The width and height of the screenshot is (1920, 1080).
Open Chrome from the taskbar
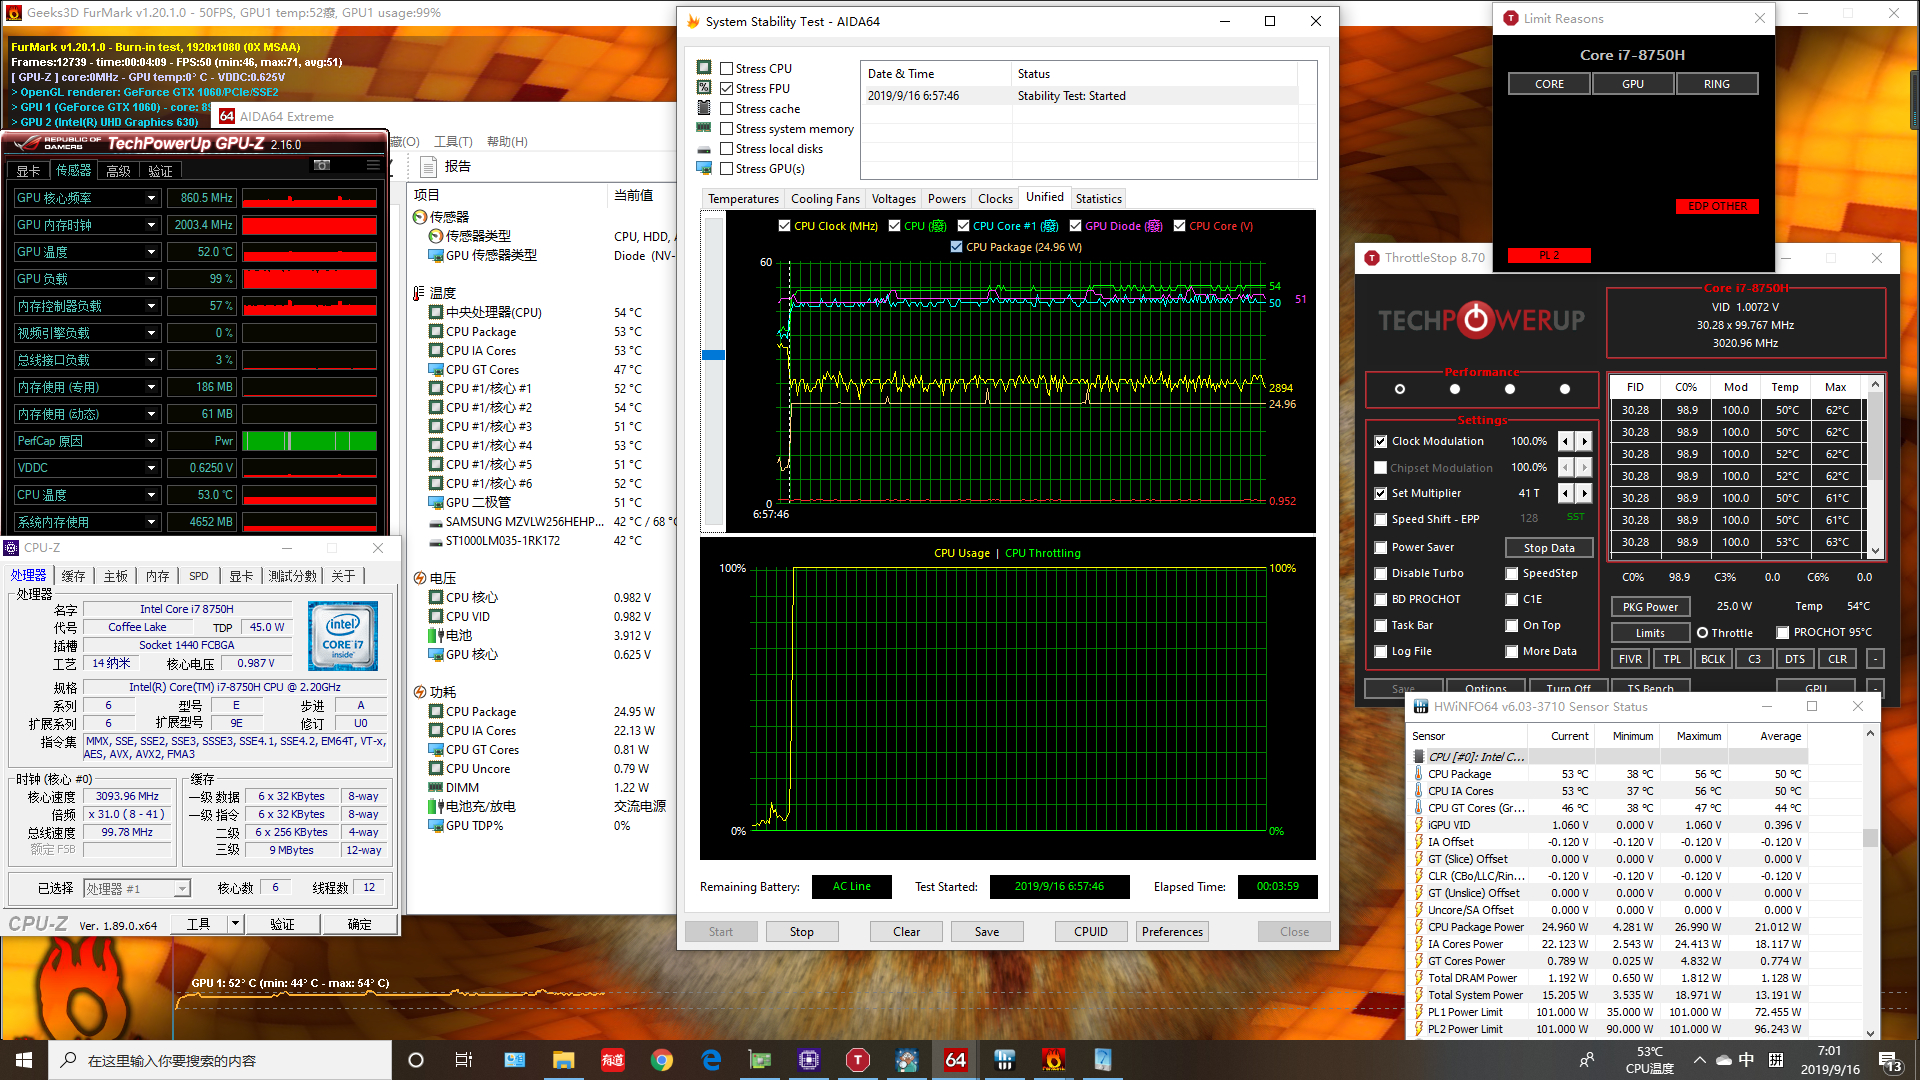(661, 1060)
